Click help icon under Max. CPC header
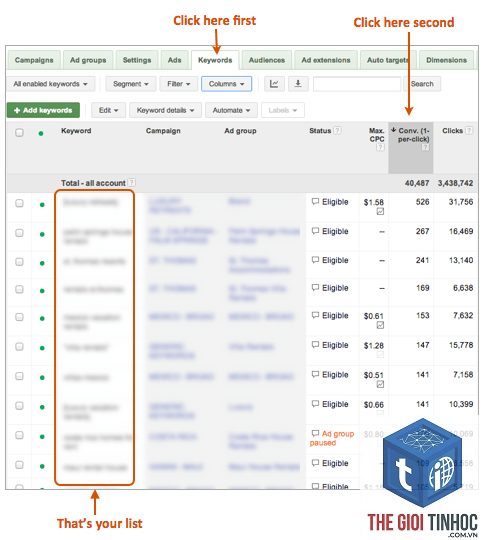Image resolution: width=485 pixels, height=540 pixels. pos(380,147)
